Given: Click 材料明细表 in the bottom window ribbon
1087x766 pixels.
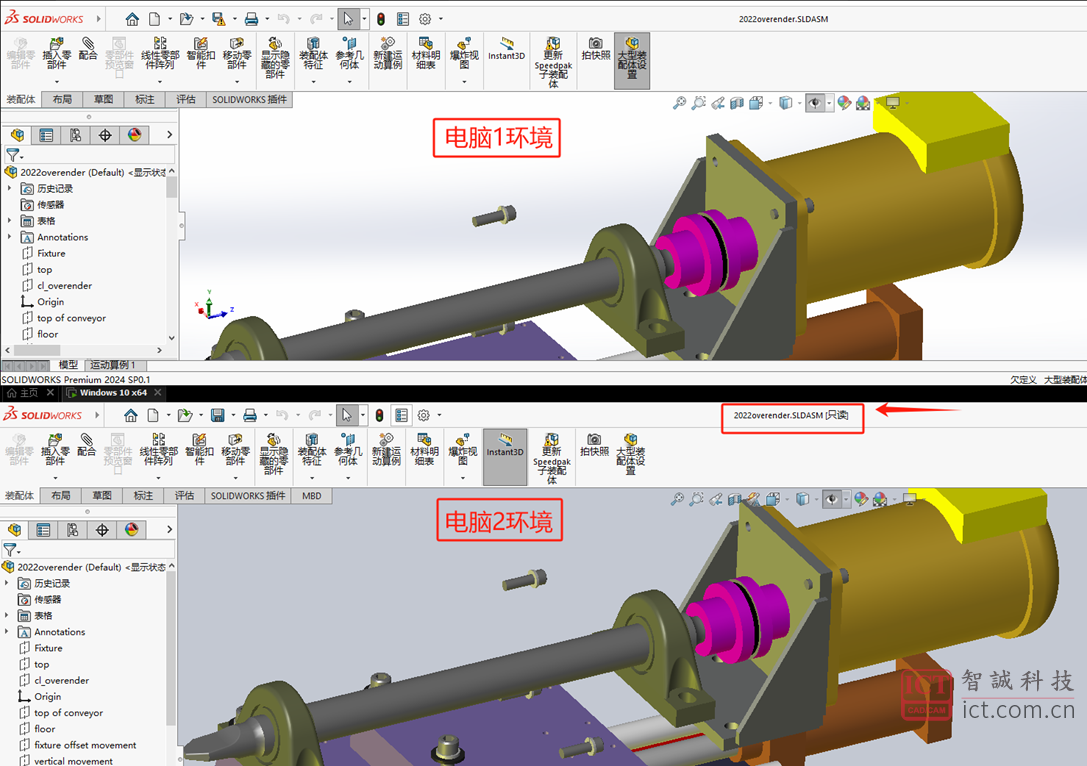Looking at the screenshot, I should [424, 449].
